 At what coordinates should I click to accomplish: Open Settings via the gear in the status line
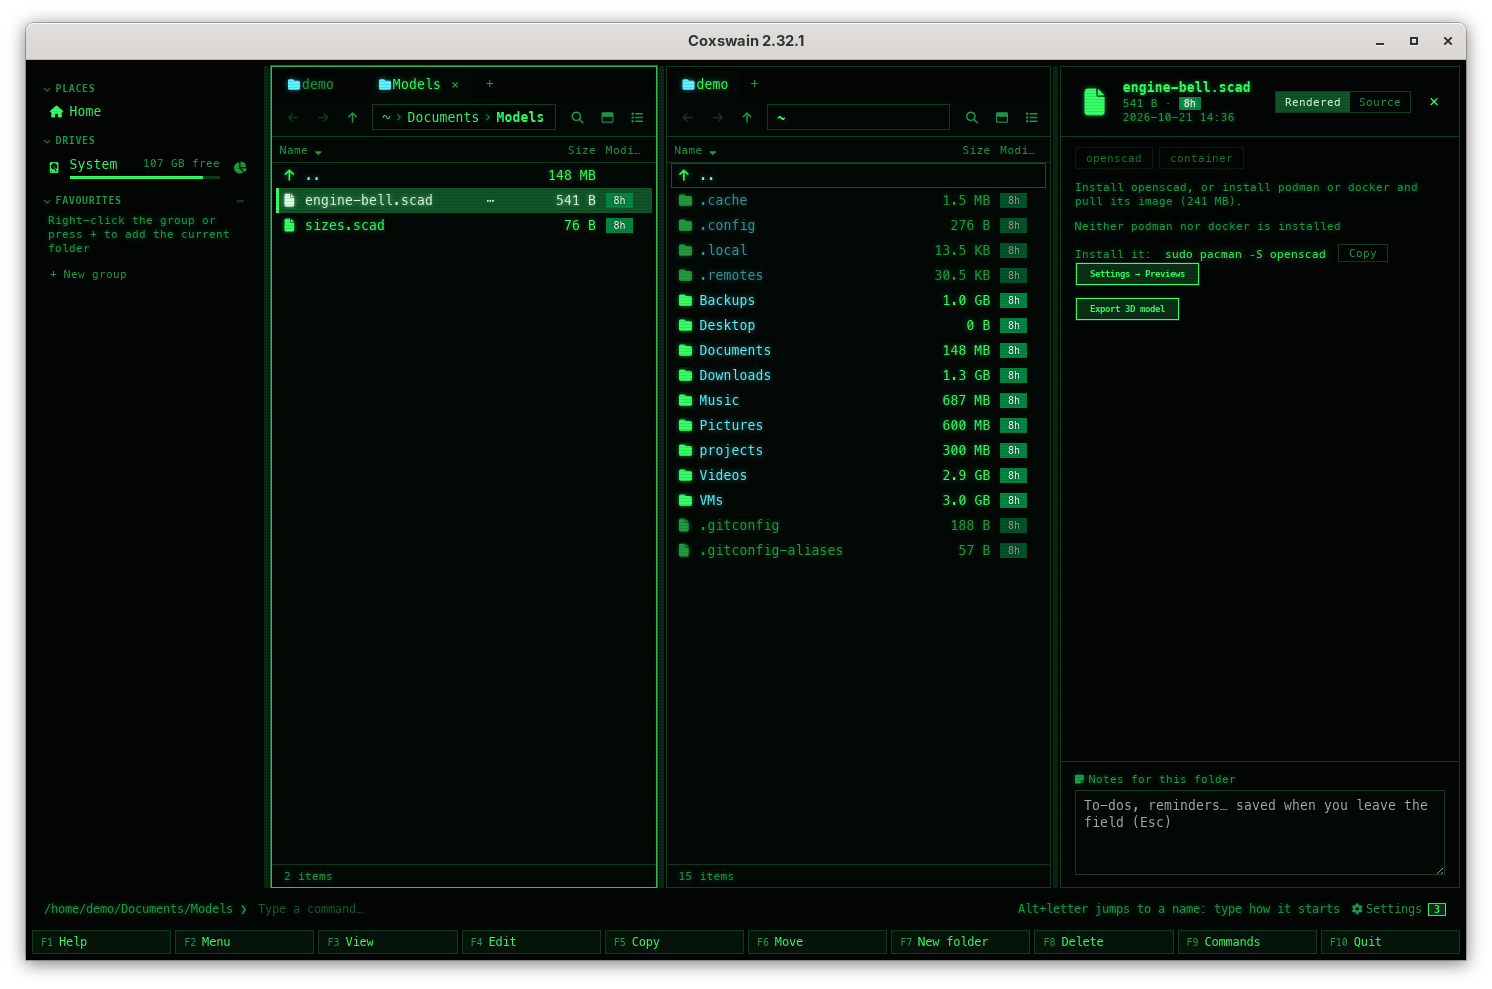[x=1386, y=909]
